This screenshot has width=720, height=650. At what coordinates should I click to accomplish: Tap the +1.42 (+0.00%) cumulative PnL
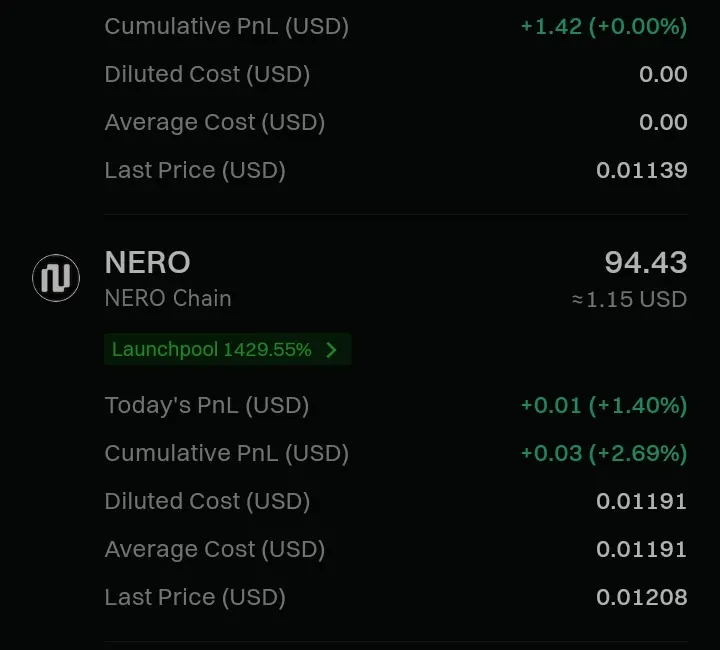[604, 27]
